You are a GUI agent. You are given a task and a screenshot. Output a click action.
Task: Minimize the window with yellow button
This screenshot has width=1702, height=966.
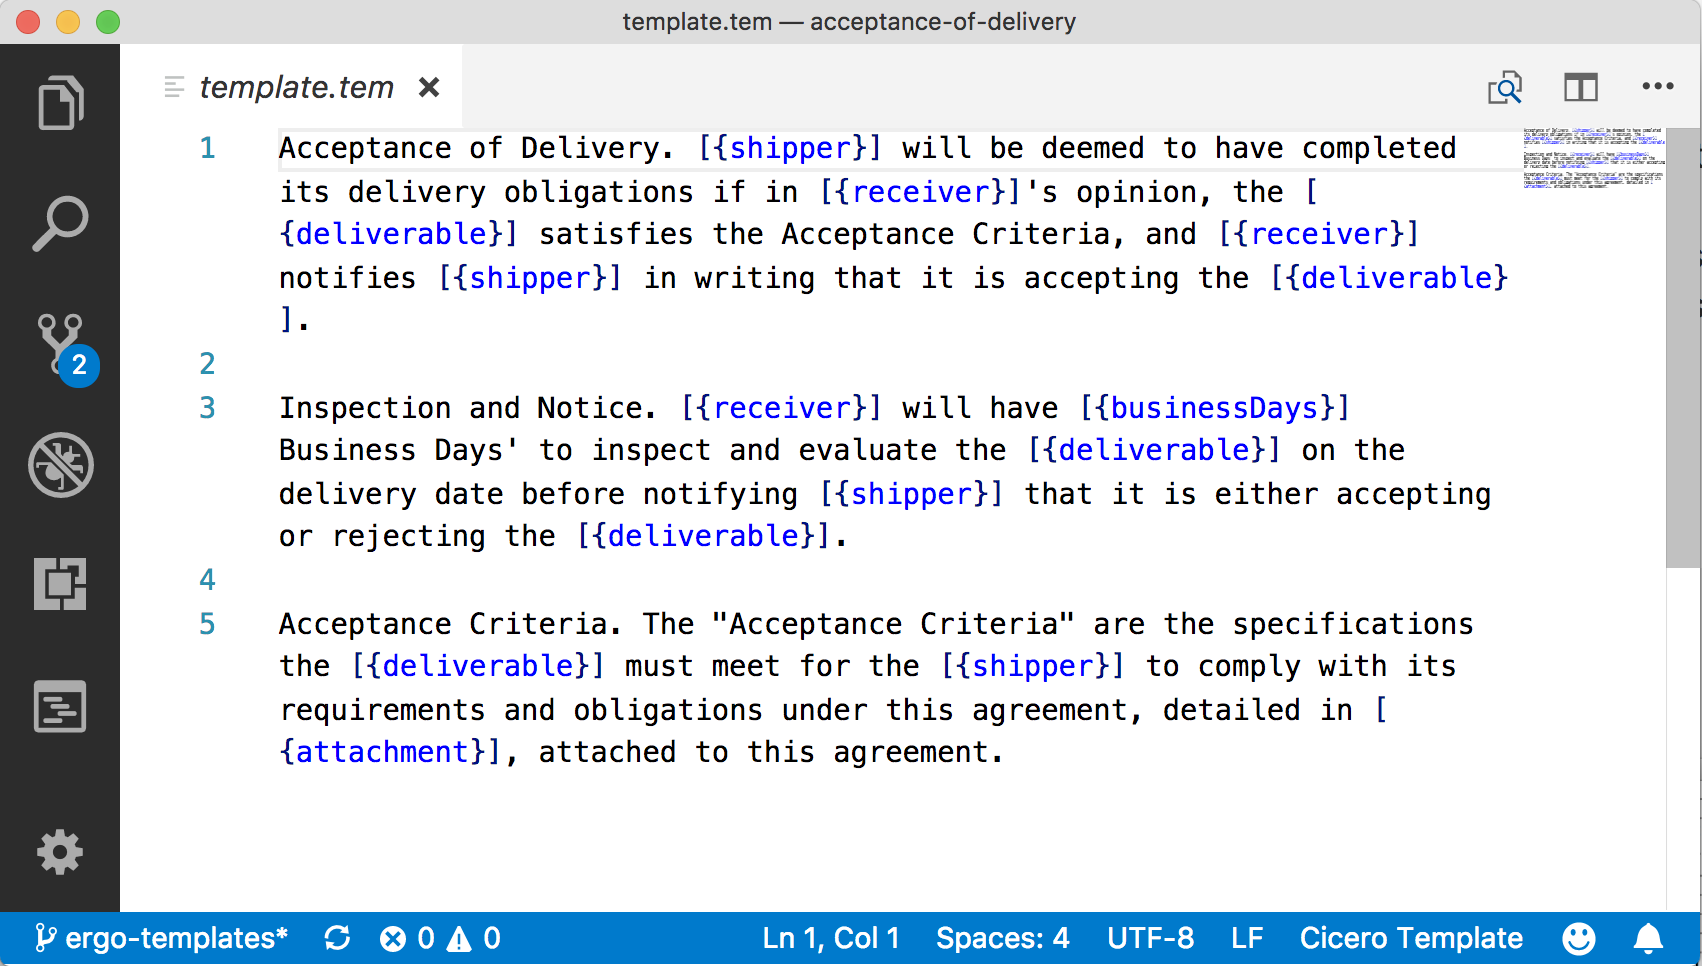point(68,22)
